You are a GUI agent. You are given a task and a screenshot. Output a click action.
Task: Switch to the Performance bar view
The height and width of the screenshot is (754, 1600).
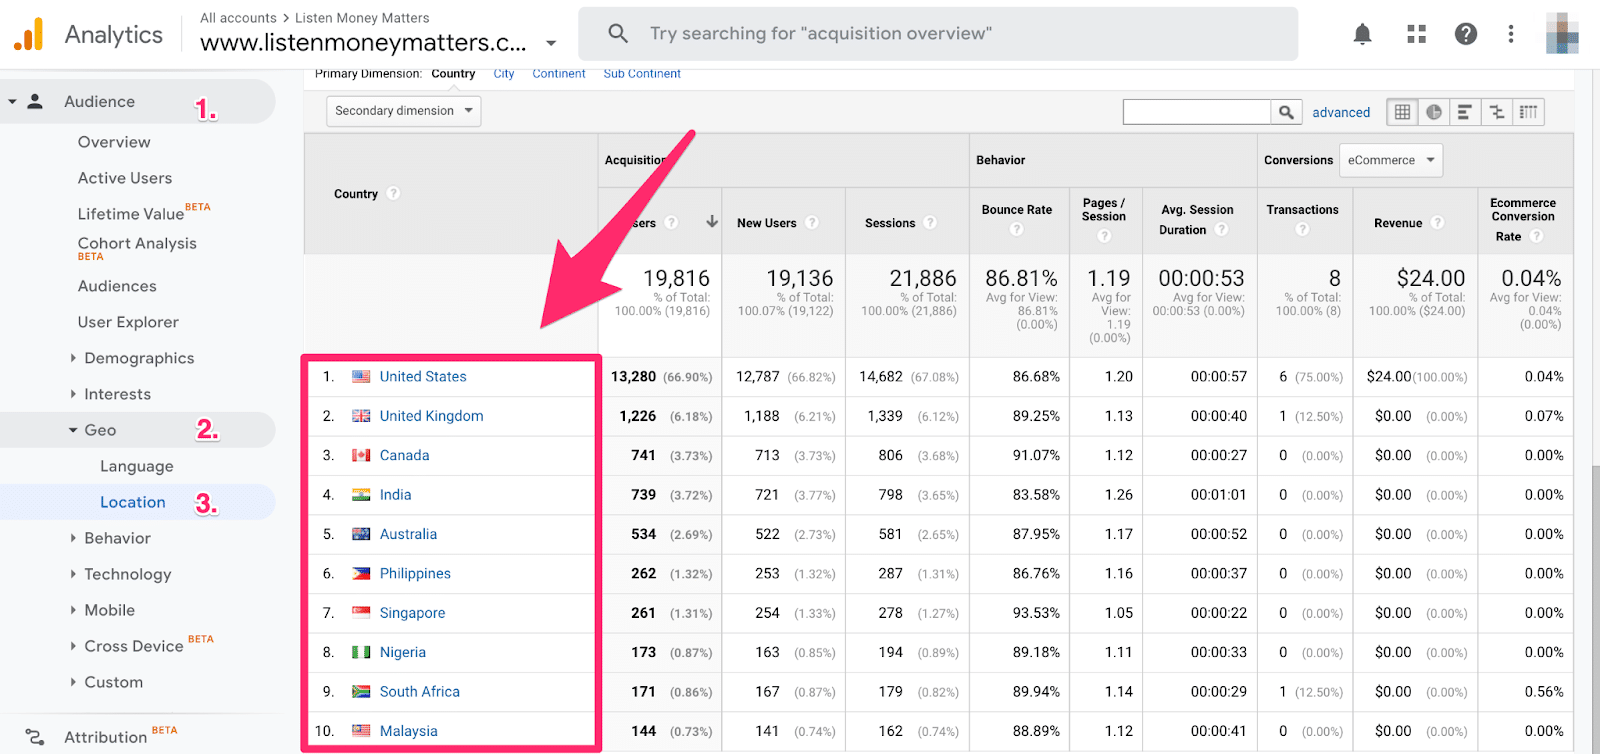pos(1464,112)
